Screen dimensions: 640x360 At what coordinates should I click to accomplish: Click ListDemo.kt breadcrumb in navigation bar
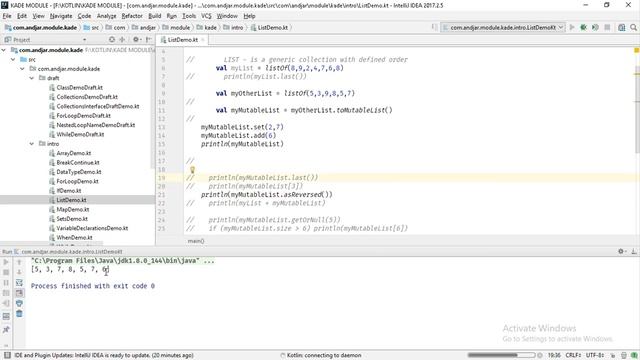pos(269,27)
